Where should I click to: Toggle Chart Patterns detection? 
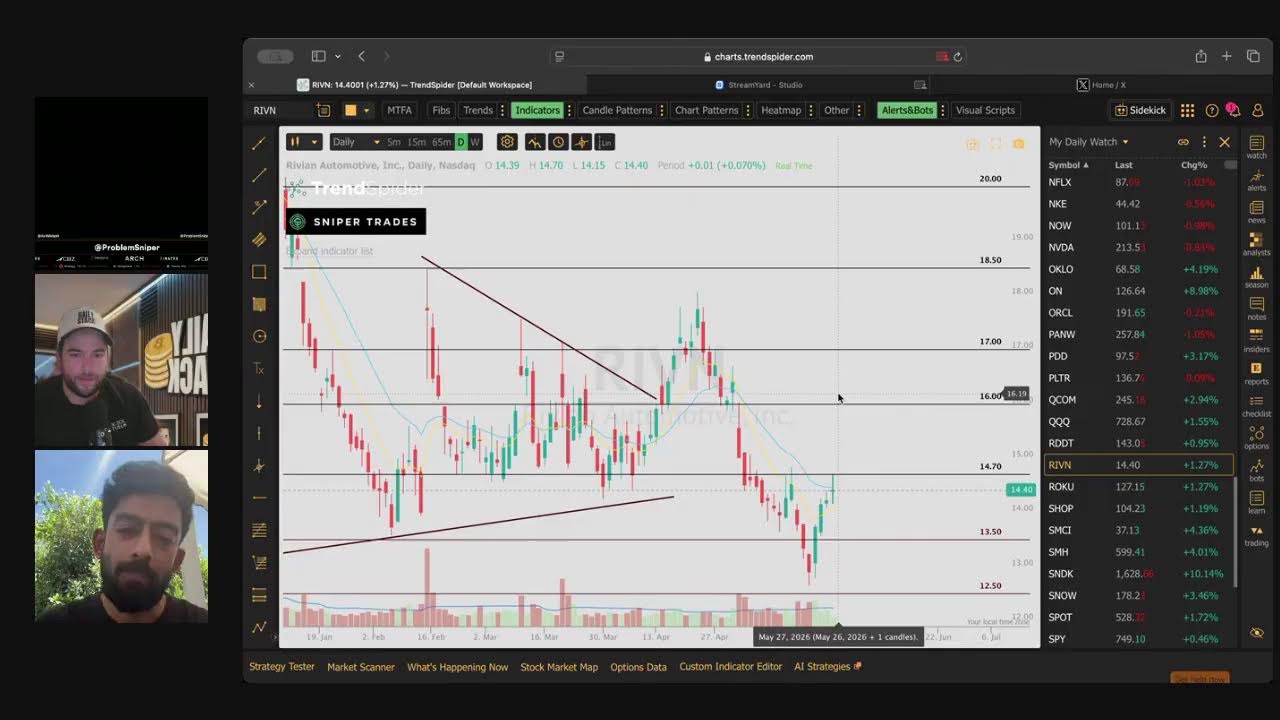[x=706, y=110]
